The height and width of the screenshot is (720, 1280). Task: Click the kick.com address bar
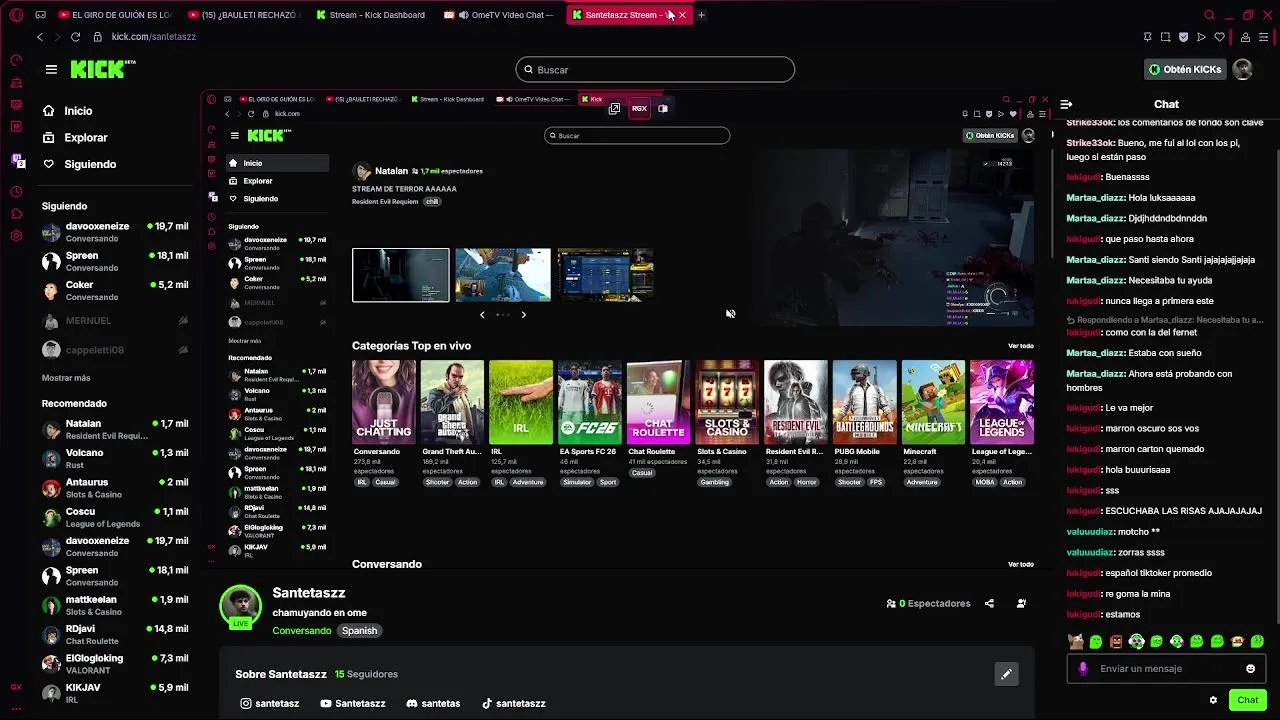pyautogui.click(x=153, y=37)
